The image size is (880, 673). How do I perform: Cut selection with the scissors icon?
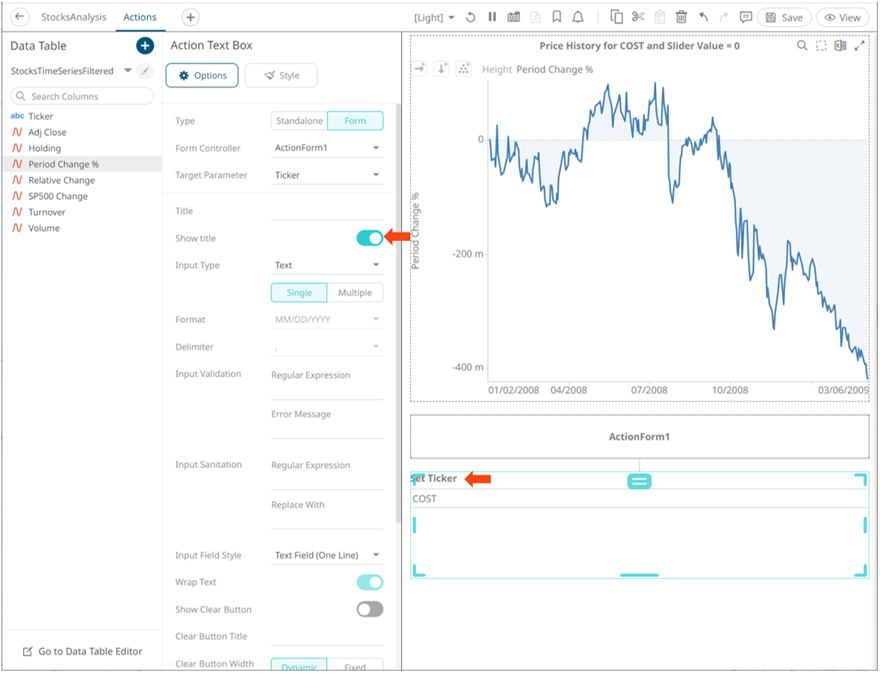638,17
